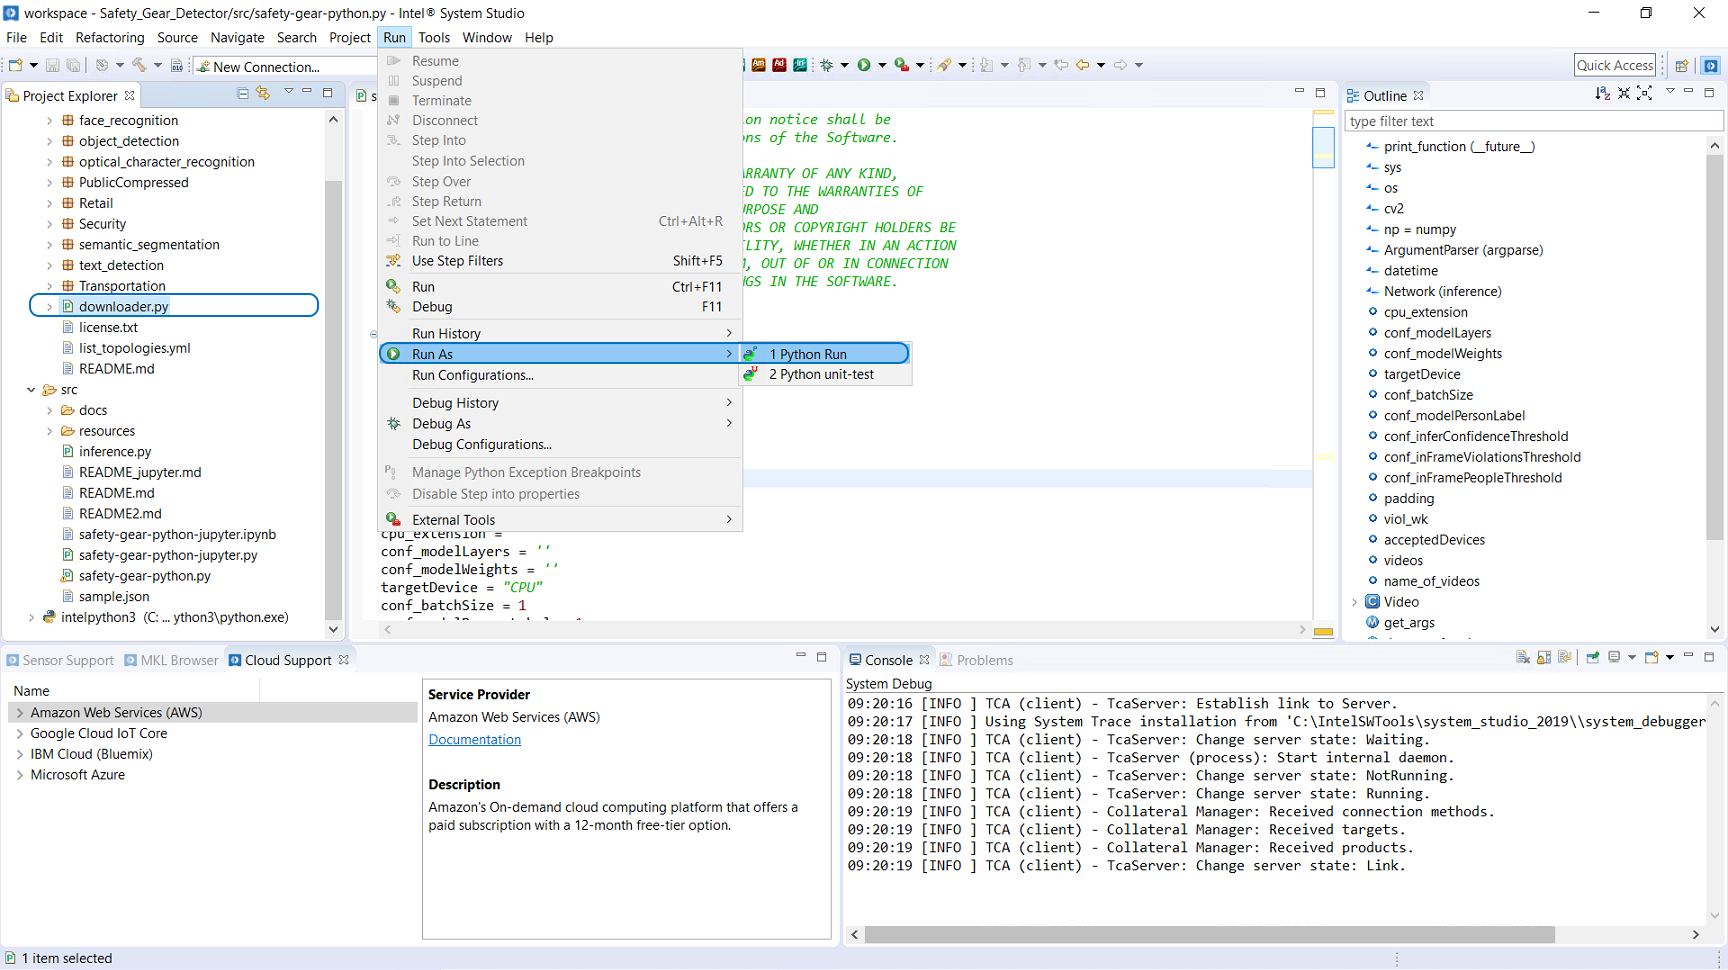Switch to the MKL Browser tab

tap(171, 660)
